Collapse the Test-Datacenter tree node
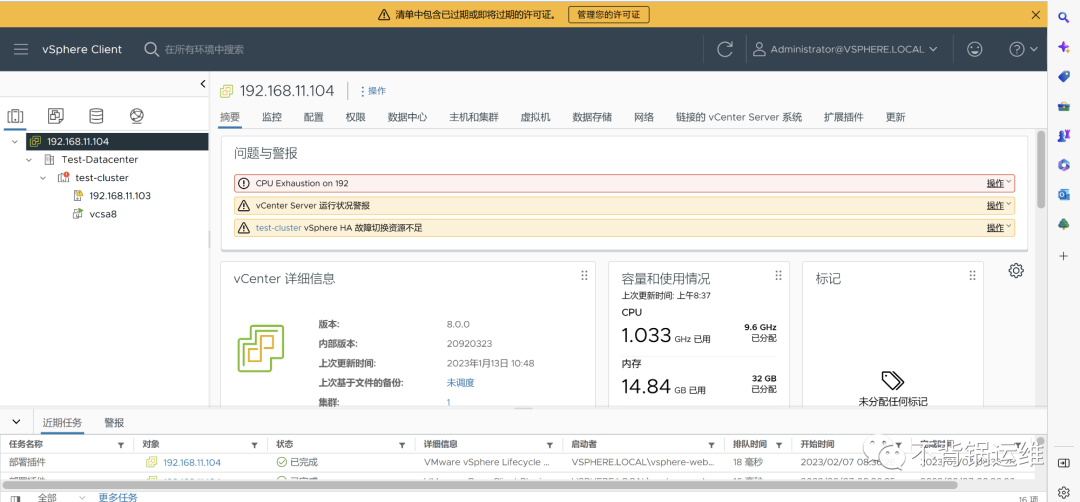The height and width of the screenshot is (502, 1080). coord(29,160)
